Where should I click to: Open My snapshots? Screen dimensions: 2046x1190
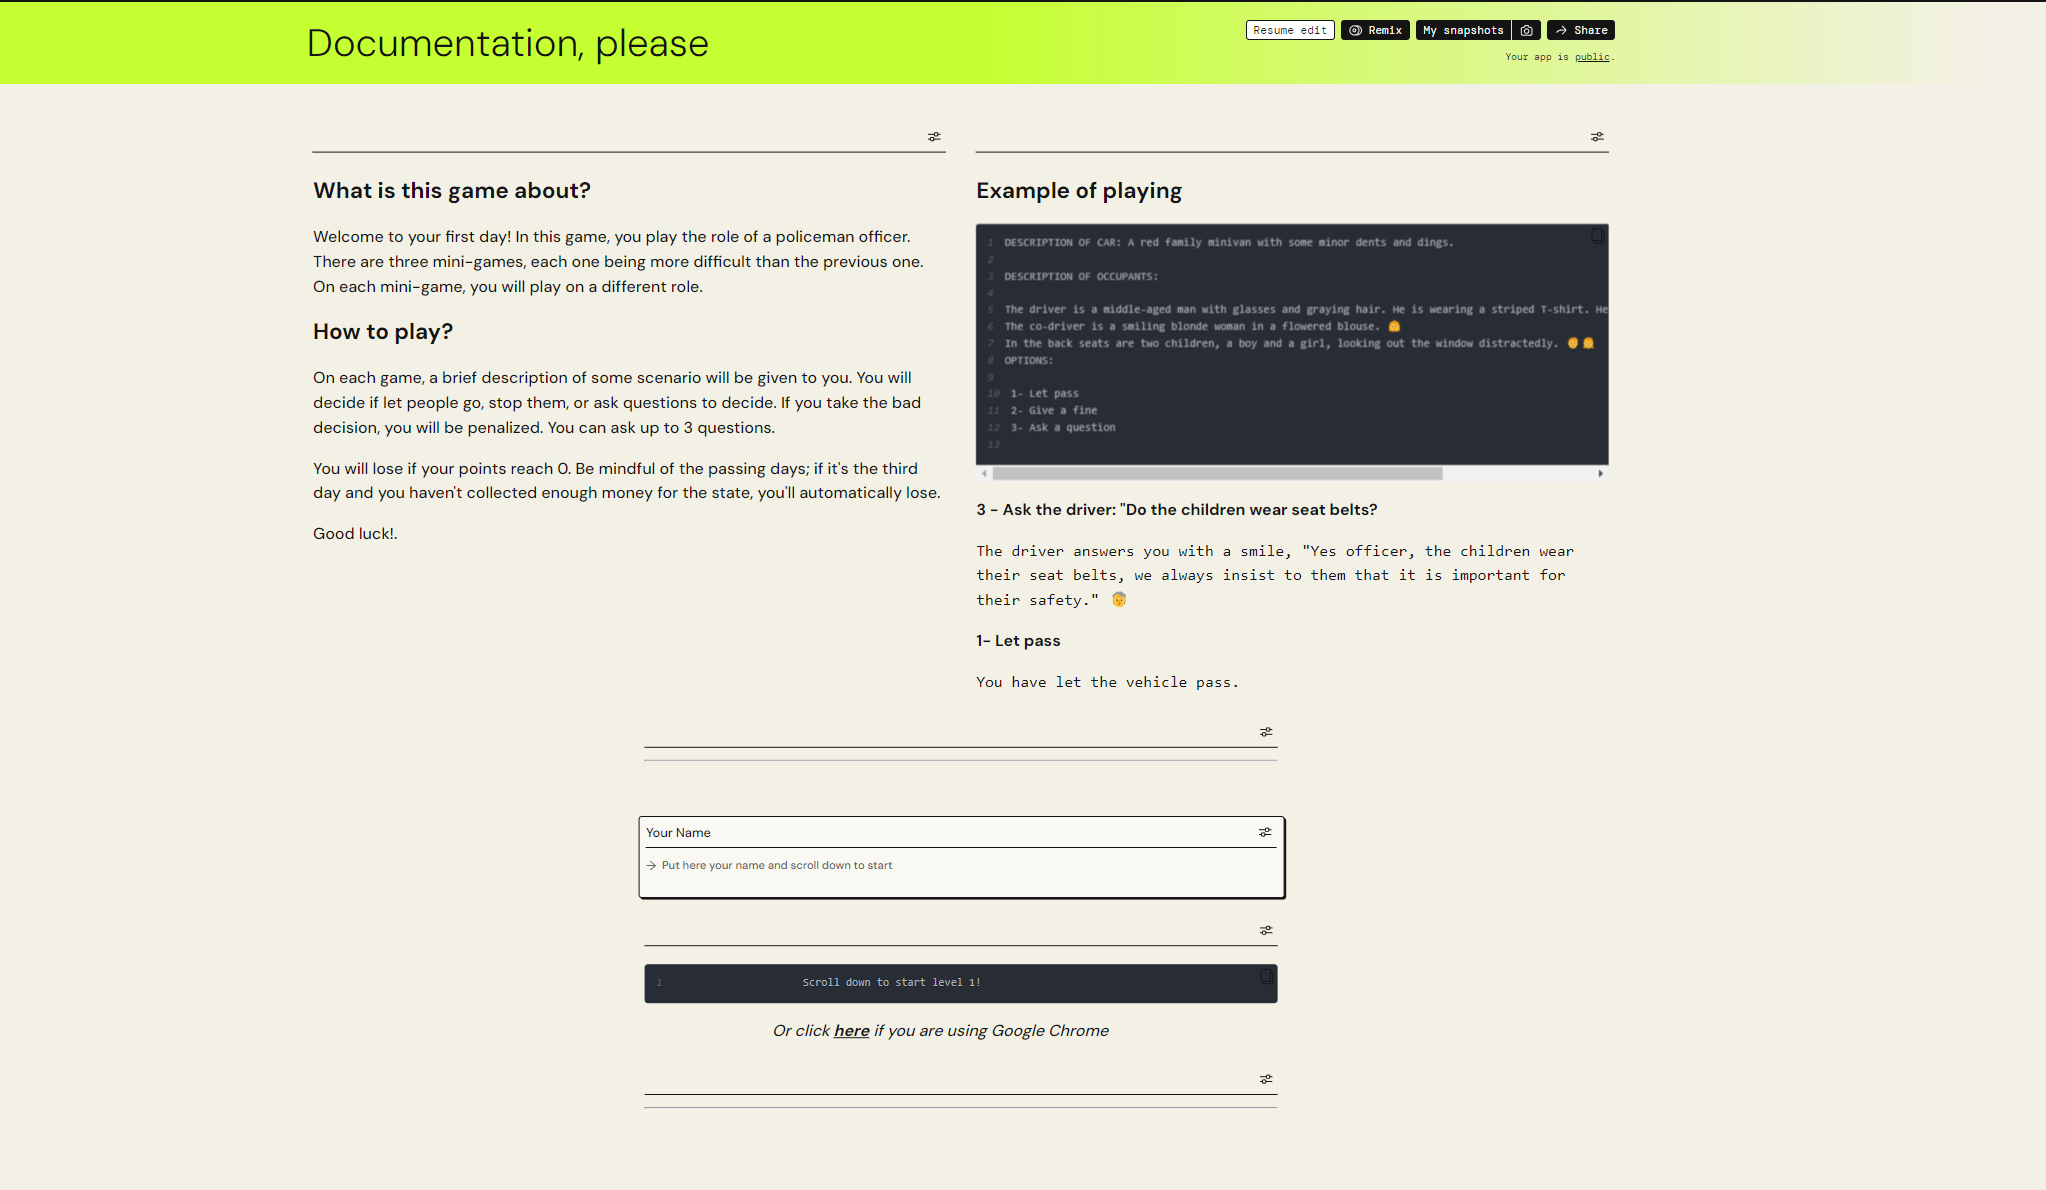[1463, 29]
